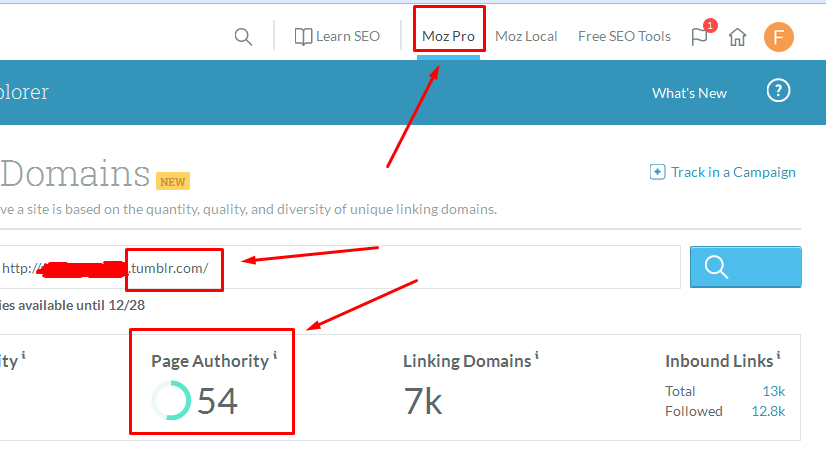Open the 12.8k followed links
This screenshot has width=826, height=449.
[x=768, y=411]
